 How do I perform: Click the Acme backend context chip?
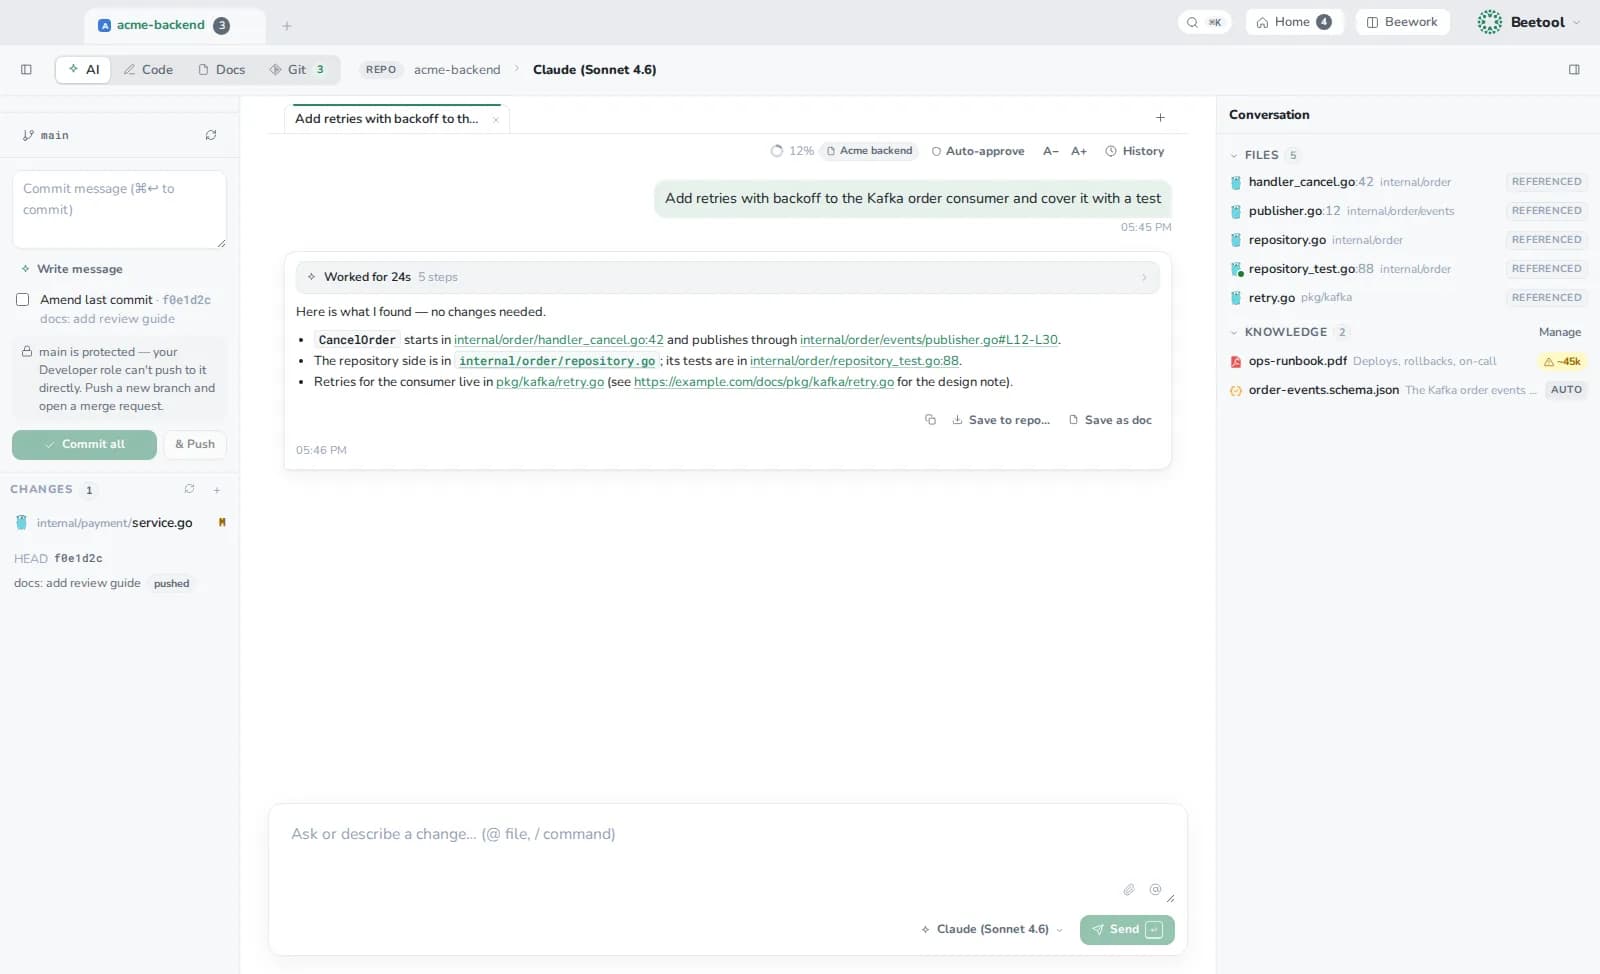click(869, 151)
